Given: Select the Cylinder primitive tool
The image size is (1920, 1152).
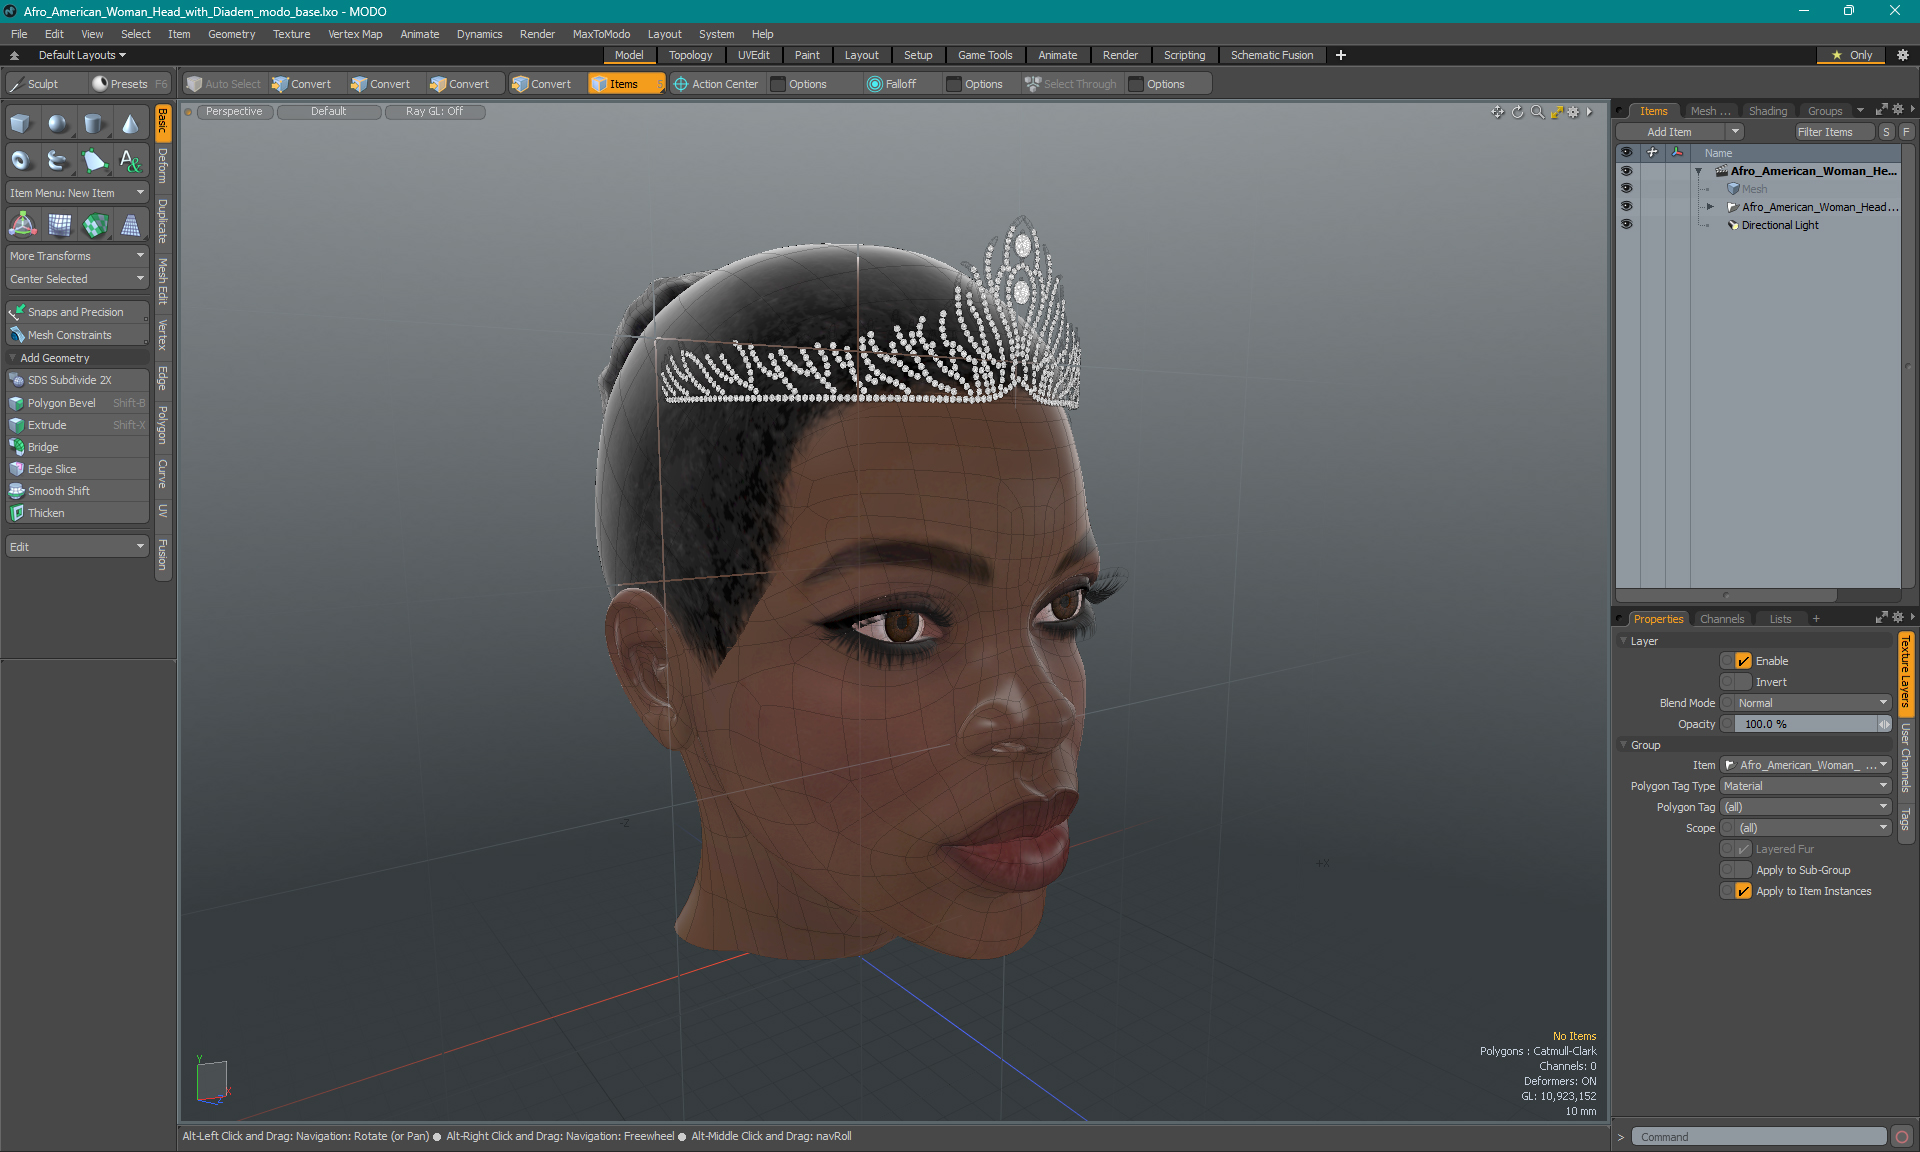Looking at the screenshot, I should tap(94, 124).
